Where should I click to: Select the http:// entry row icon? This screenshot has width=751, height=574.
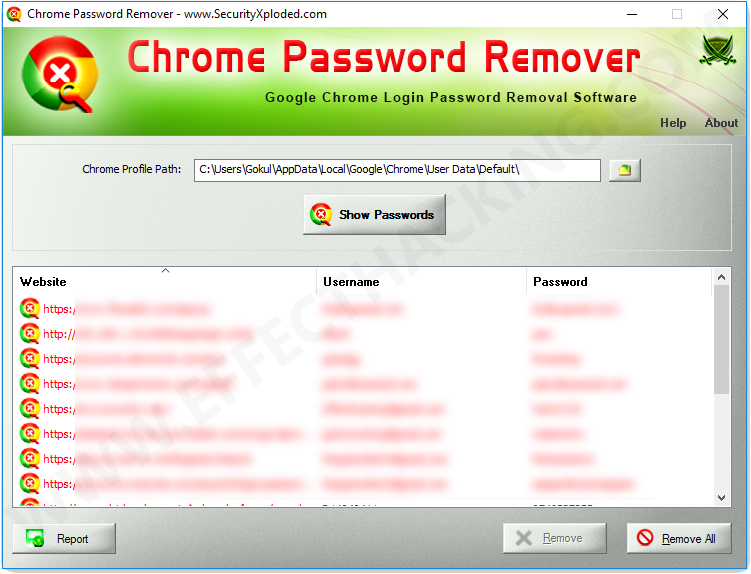pyautogui.click(x=30, y=333)
